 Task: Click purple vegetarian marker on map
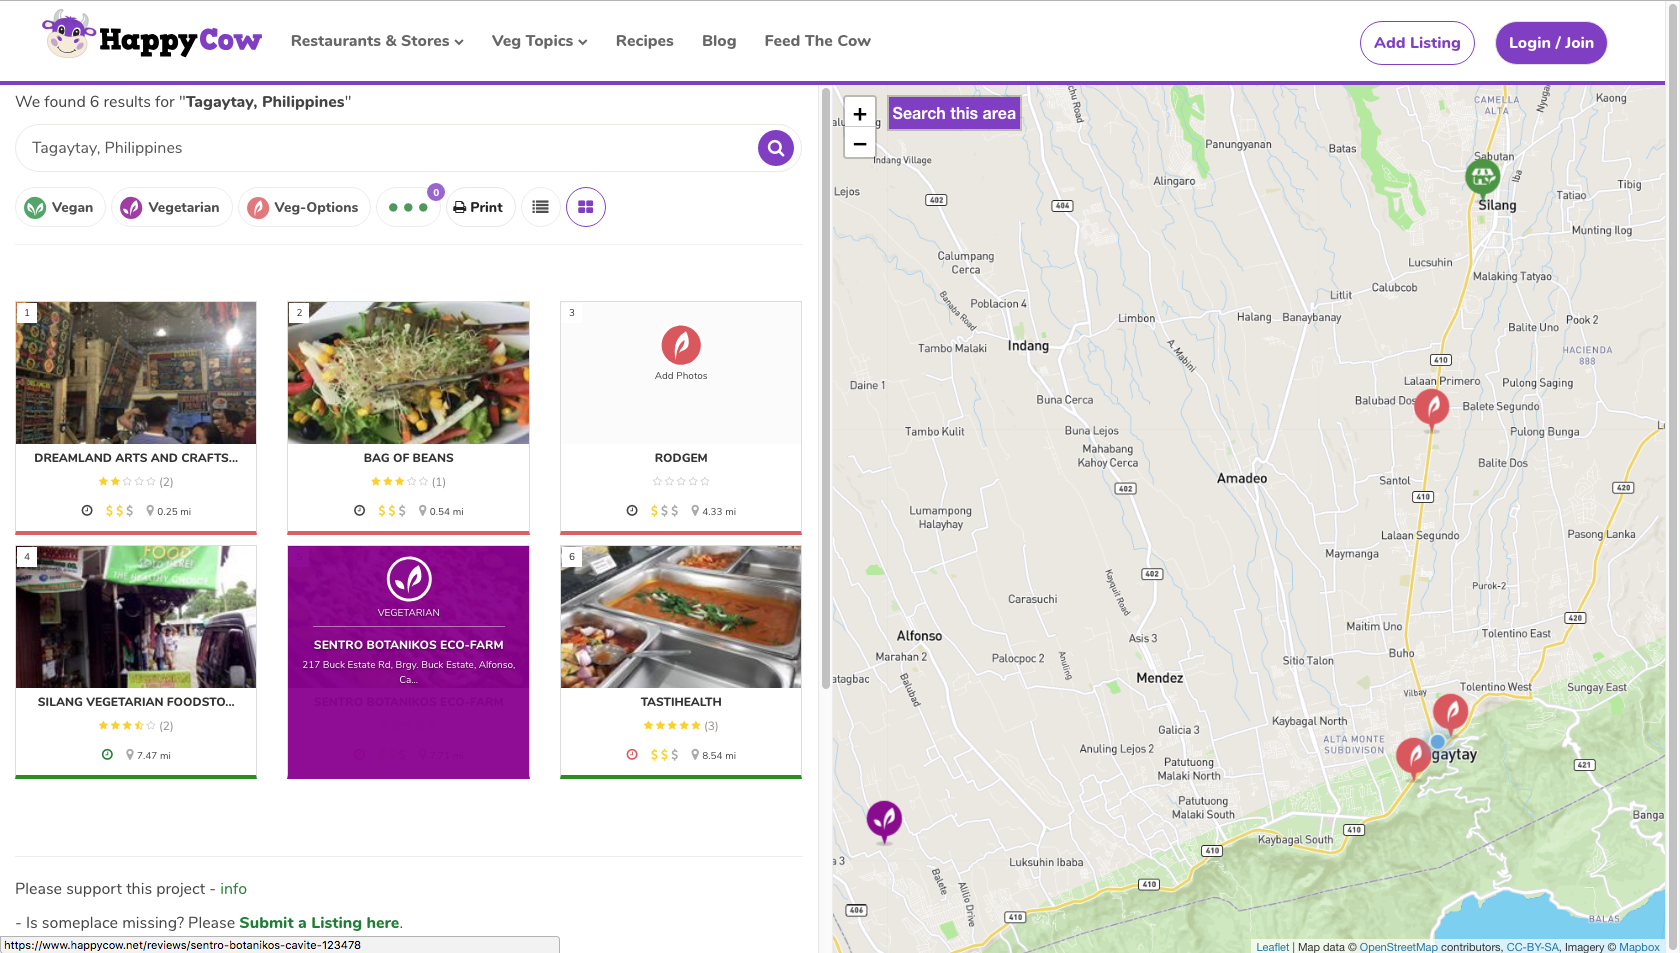tap(884, 821)
